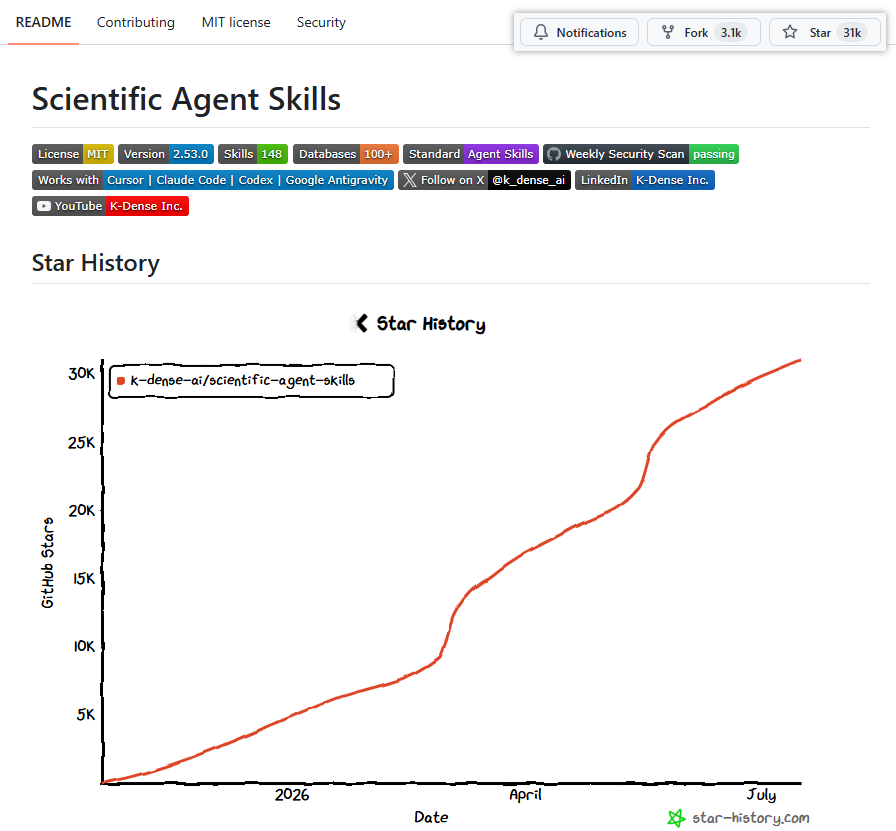Screen dimensions: 896x831
Task: Open Follow on X @k_dense_ai badge
Action: pyautogui.click(x=484, y=180)
